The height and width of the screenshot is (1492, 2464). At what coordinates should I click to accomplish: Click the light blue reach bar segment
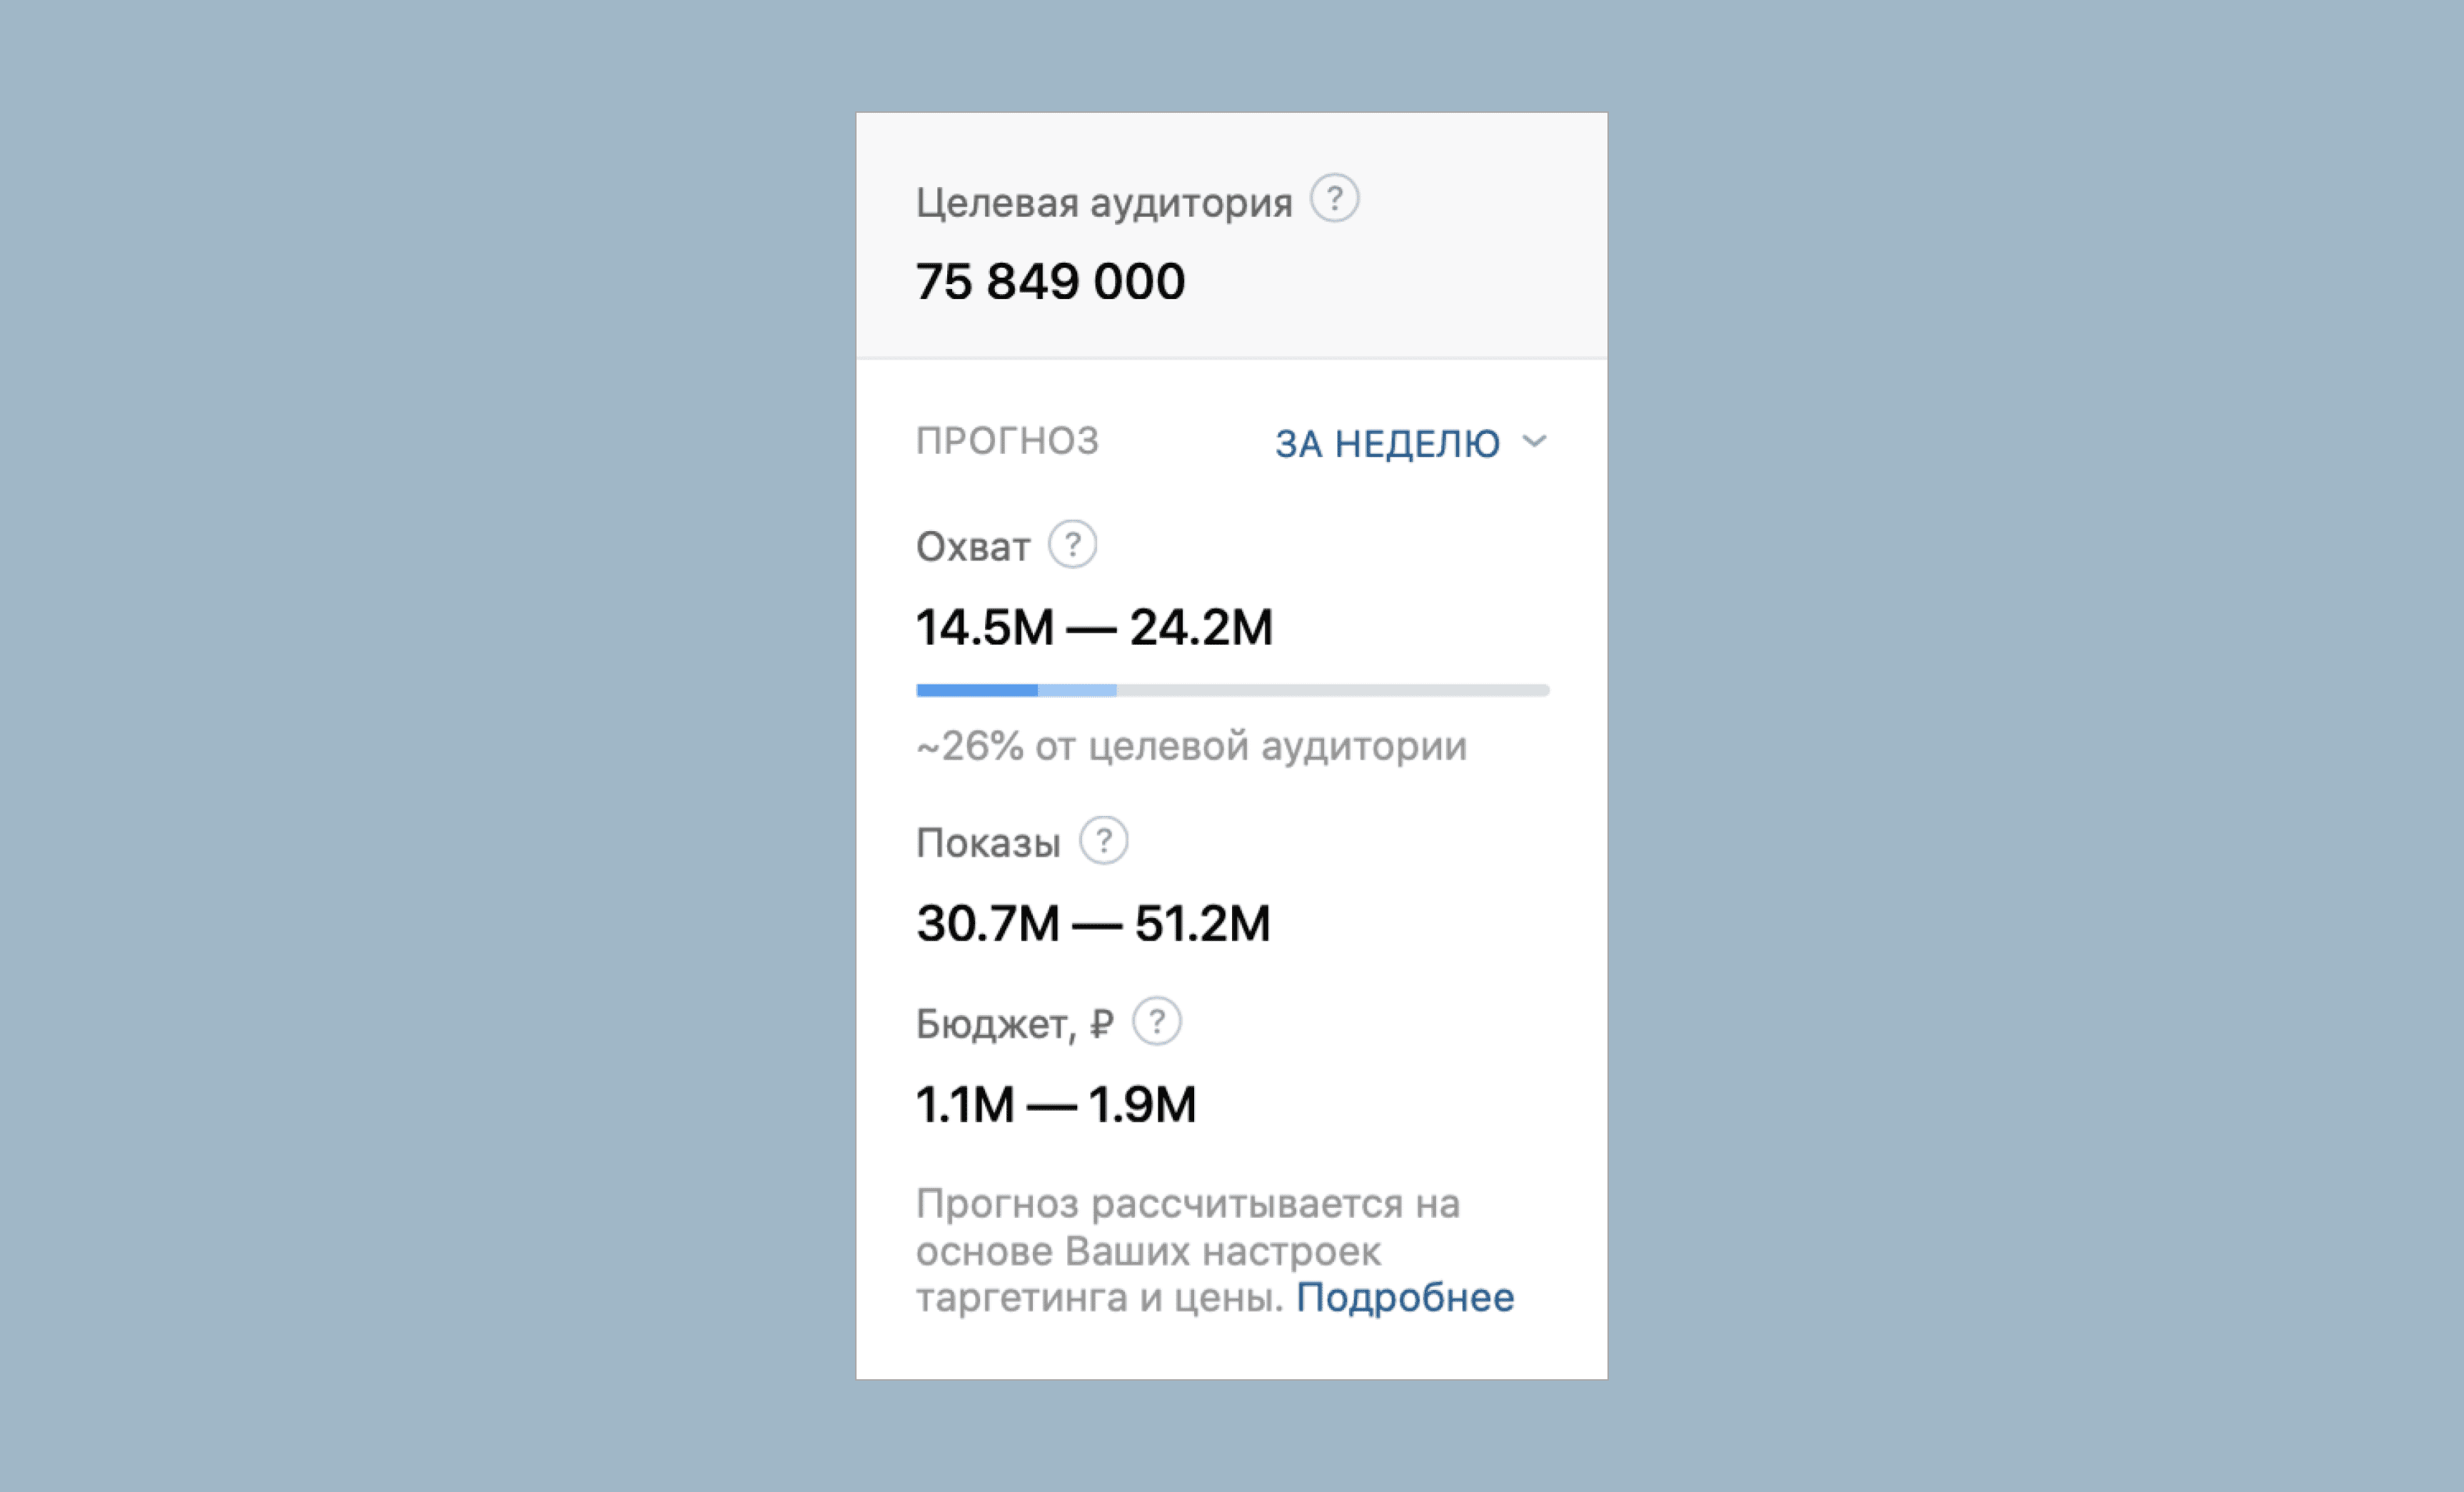click(x=1077, y=690)
